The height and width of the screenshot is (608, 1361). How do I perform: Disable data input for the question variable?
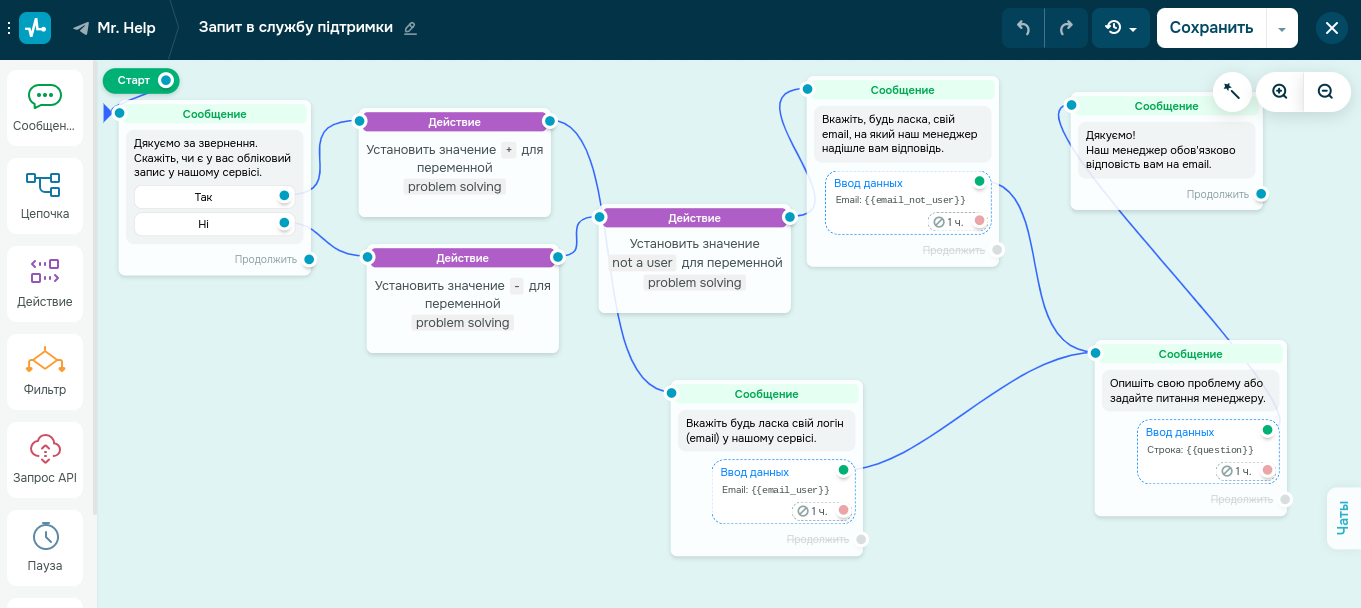click(x=1267, y=430)
